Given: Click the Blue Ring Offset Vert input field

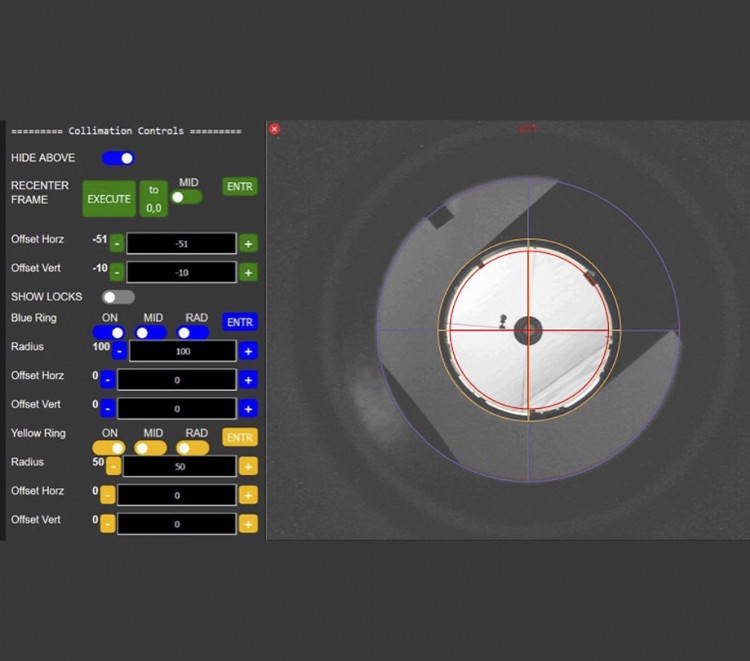Looking at the screenshot, I should pos(177,408).
